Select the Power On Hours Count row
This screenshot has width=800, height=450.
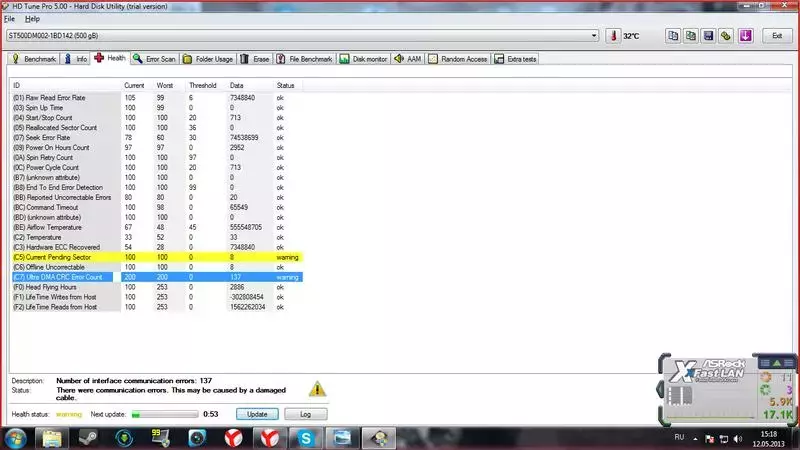(157, 147)
